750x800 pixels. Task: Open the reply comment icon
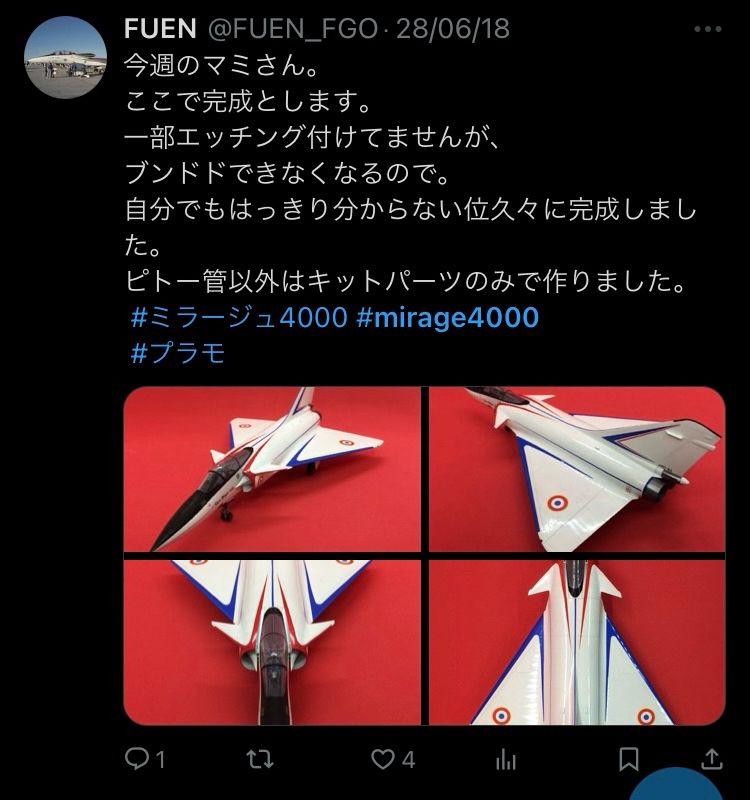pos(136,759)
